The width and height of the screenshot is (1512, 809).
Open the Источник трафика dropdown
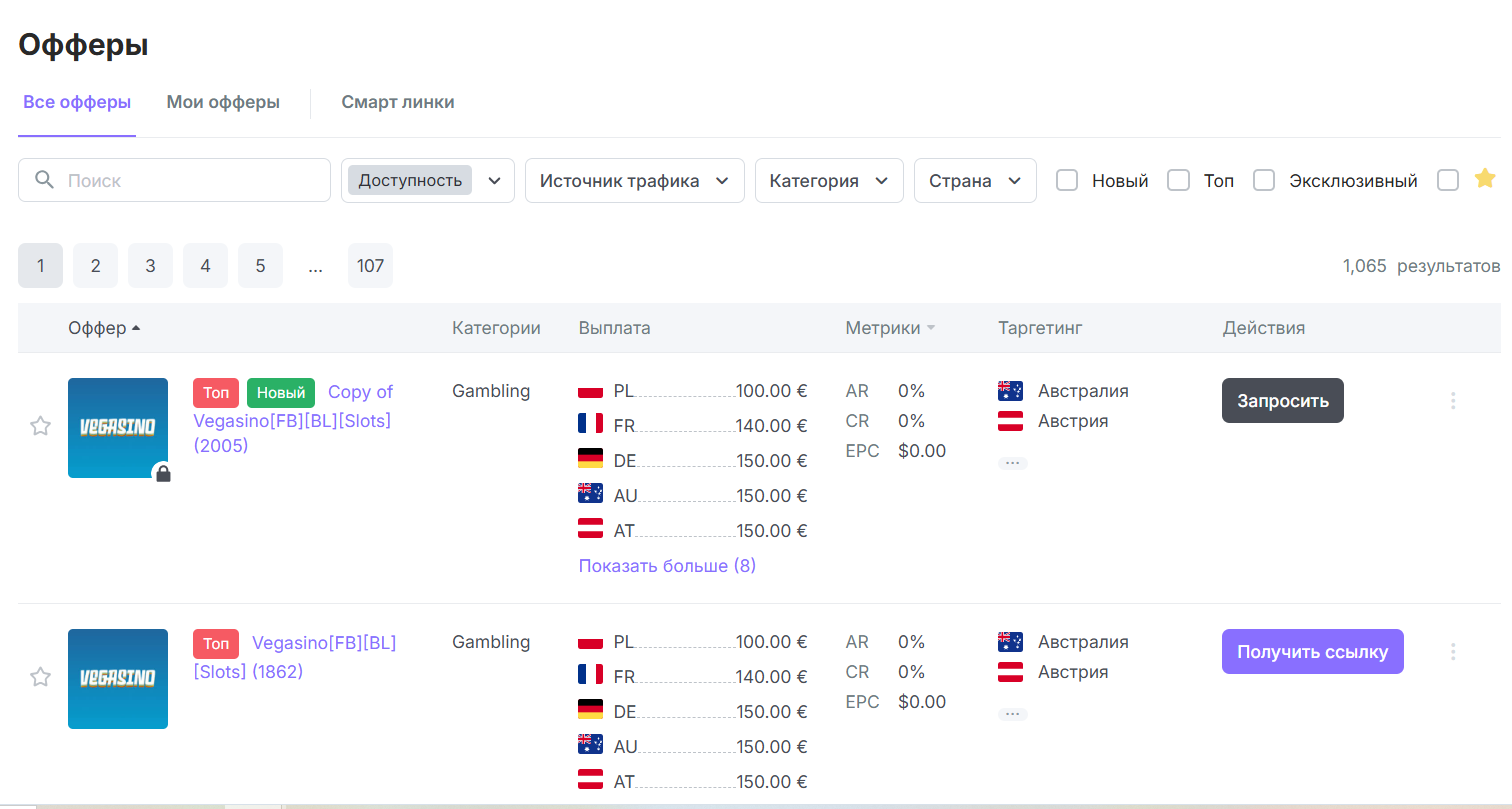click(x=634, y=181)
